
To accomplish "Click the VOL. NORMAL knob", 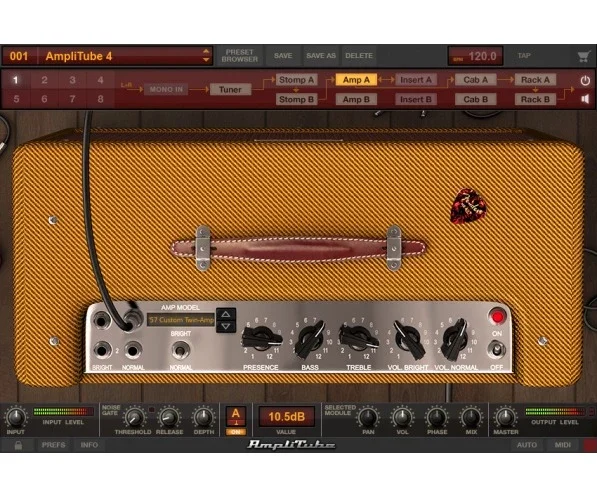I will tap(456, 339).
